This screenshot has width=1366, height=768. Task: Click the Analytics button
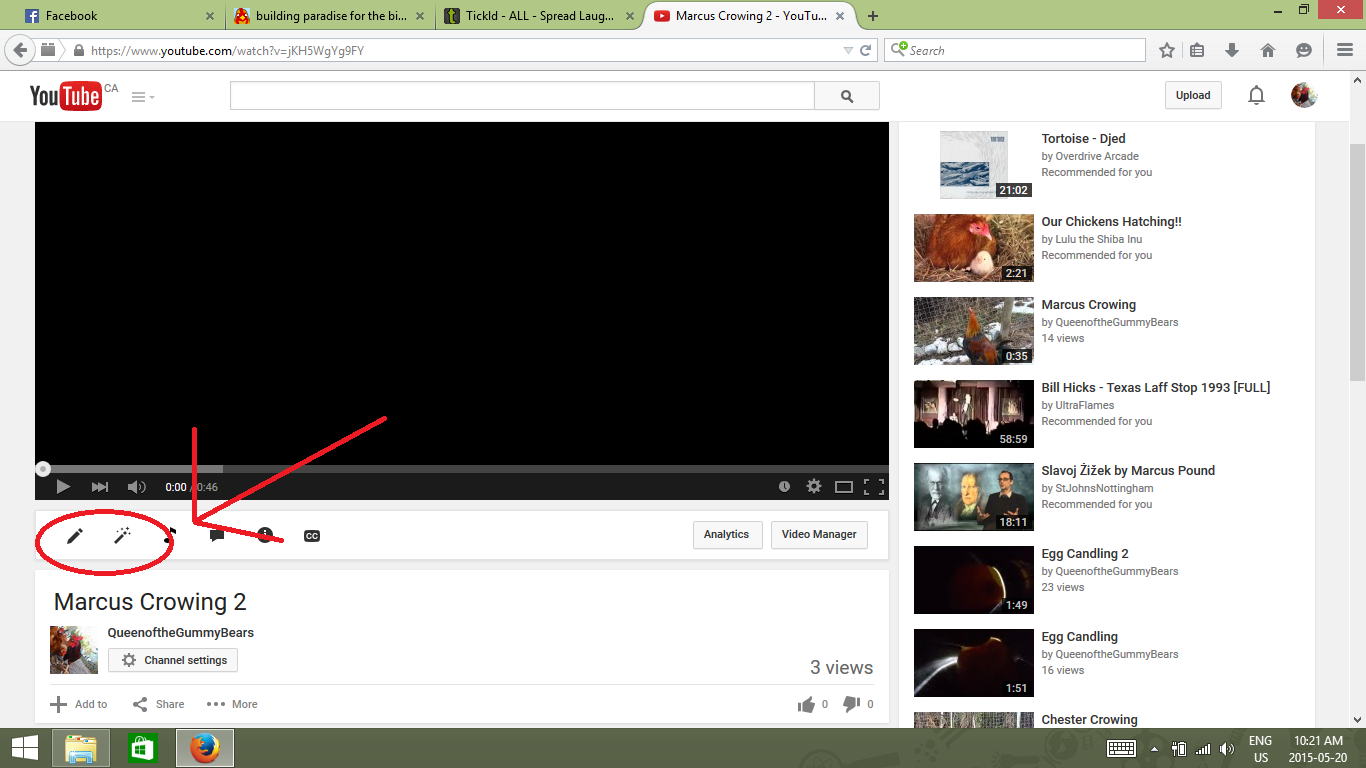point(726,535)
